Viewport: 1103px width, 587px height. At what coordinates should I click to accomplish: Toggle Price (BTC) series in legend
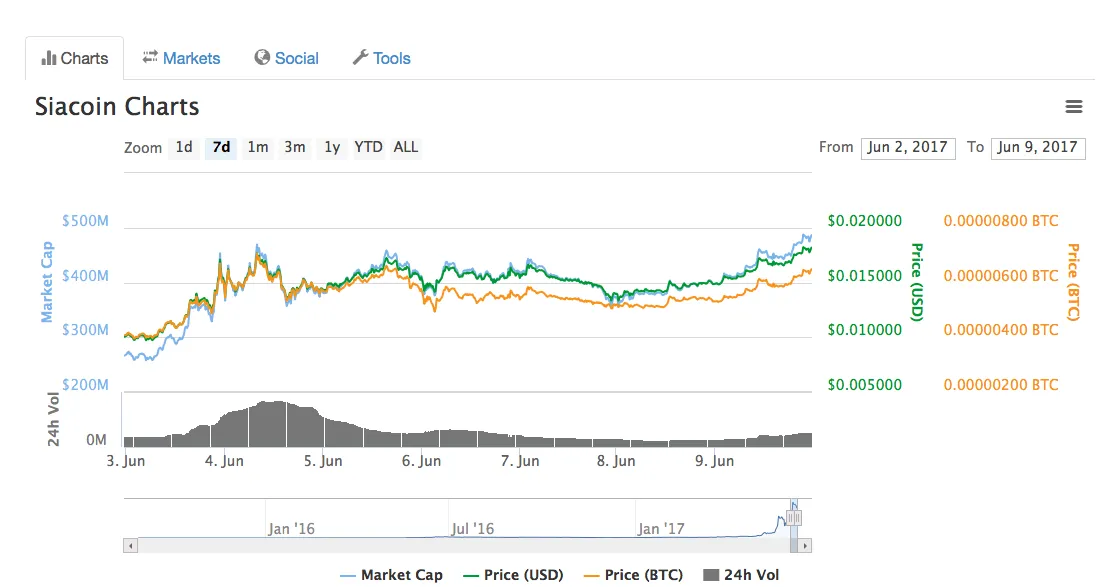pyautogui.click(x=634, y=575)
